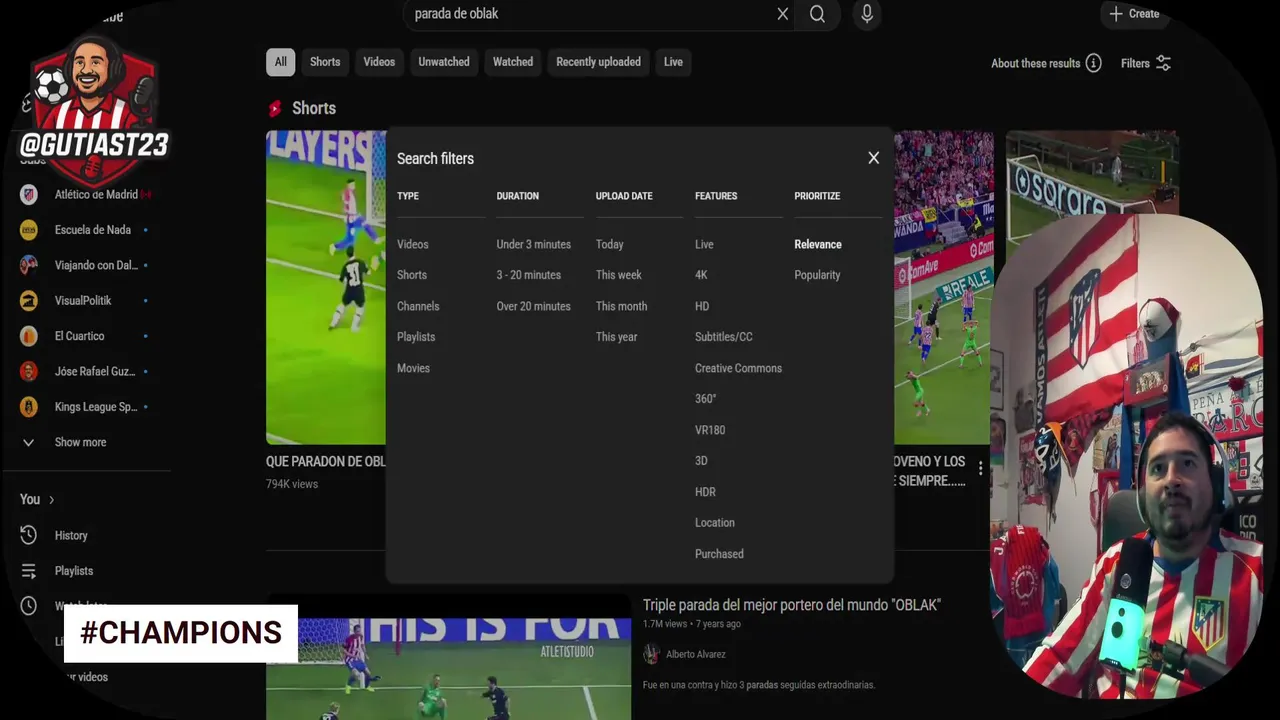Choose duration Under 3 minutes

534,244
